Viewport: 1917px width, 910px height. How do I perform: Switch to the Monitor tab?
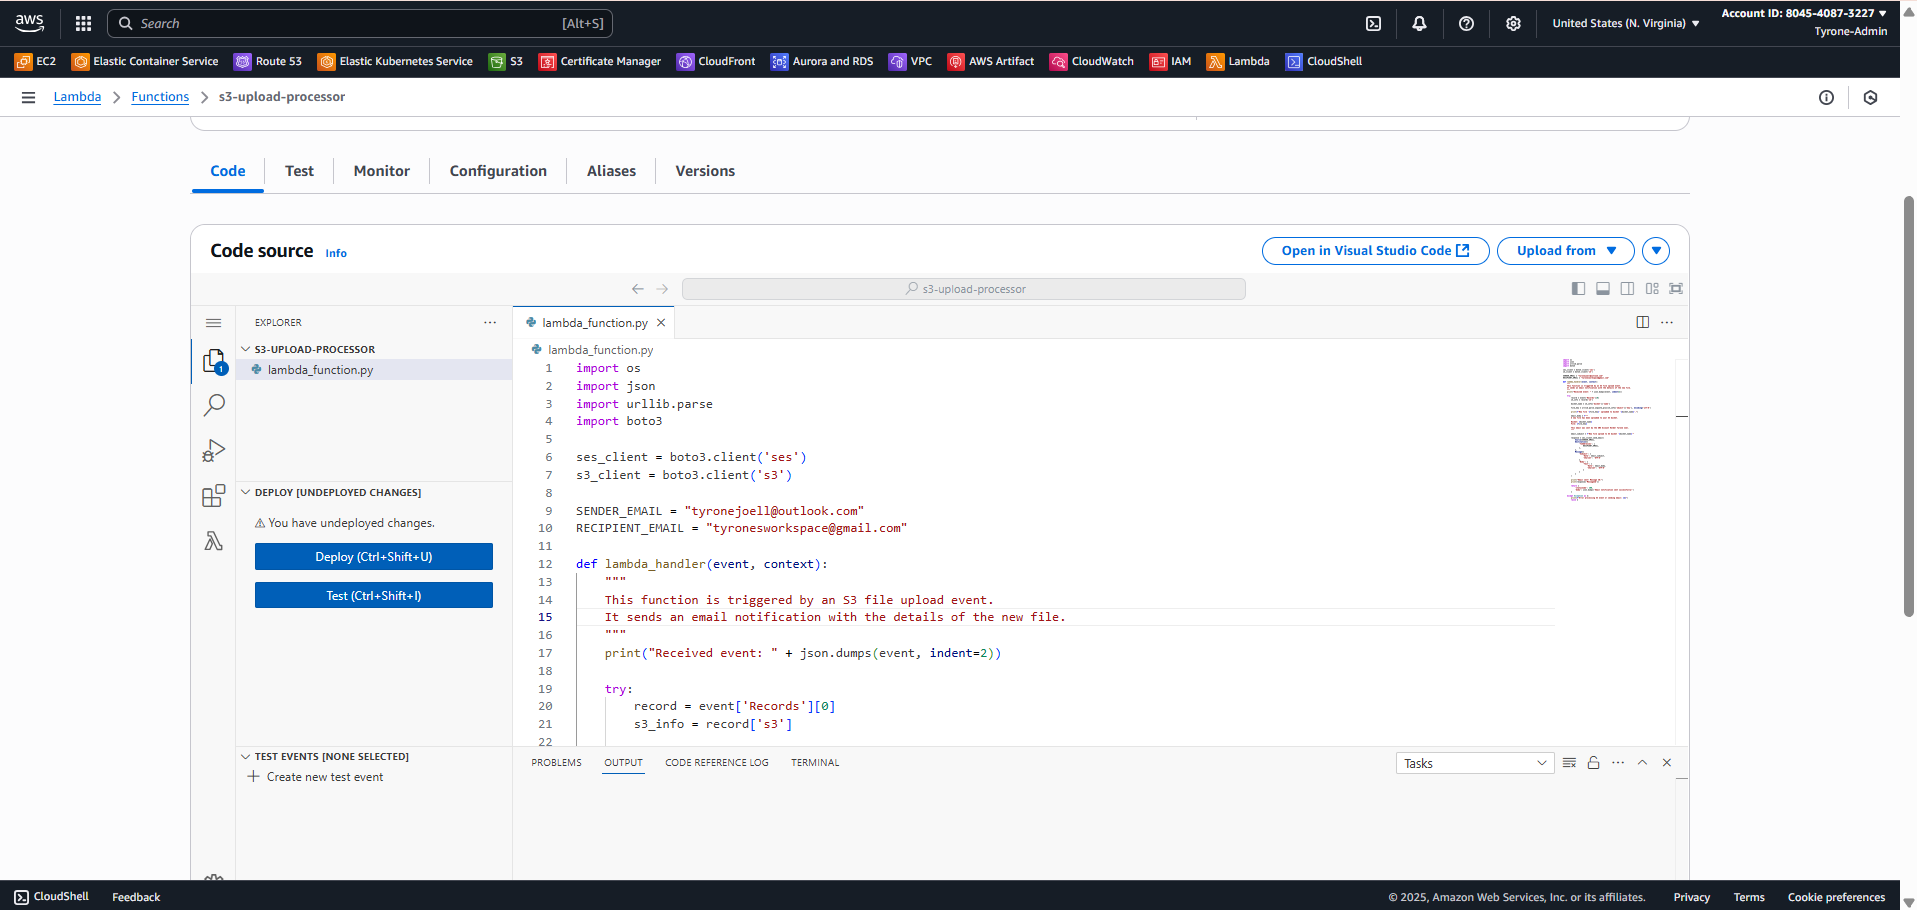[381, 170]
